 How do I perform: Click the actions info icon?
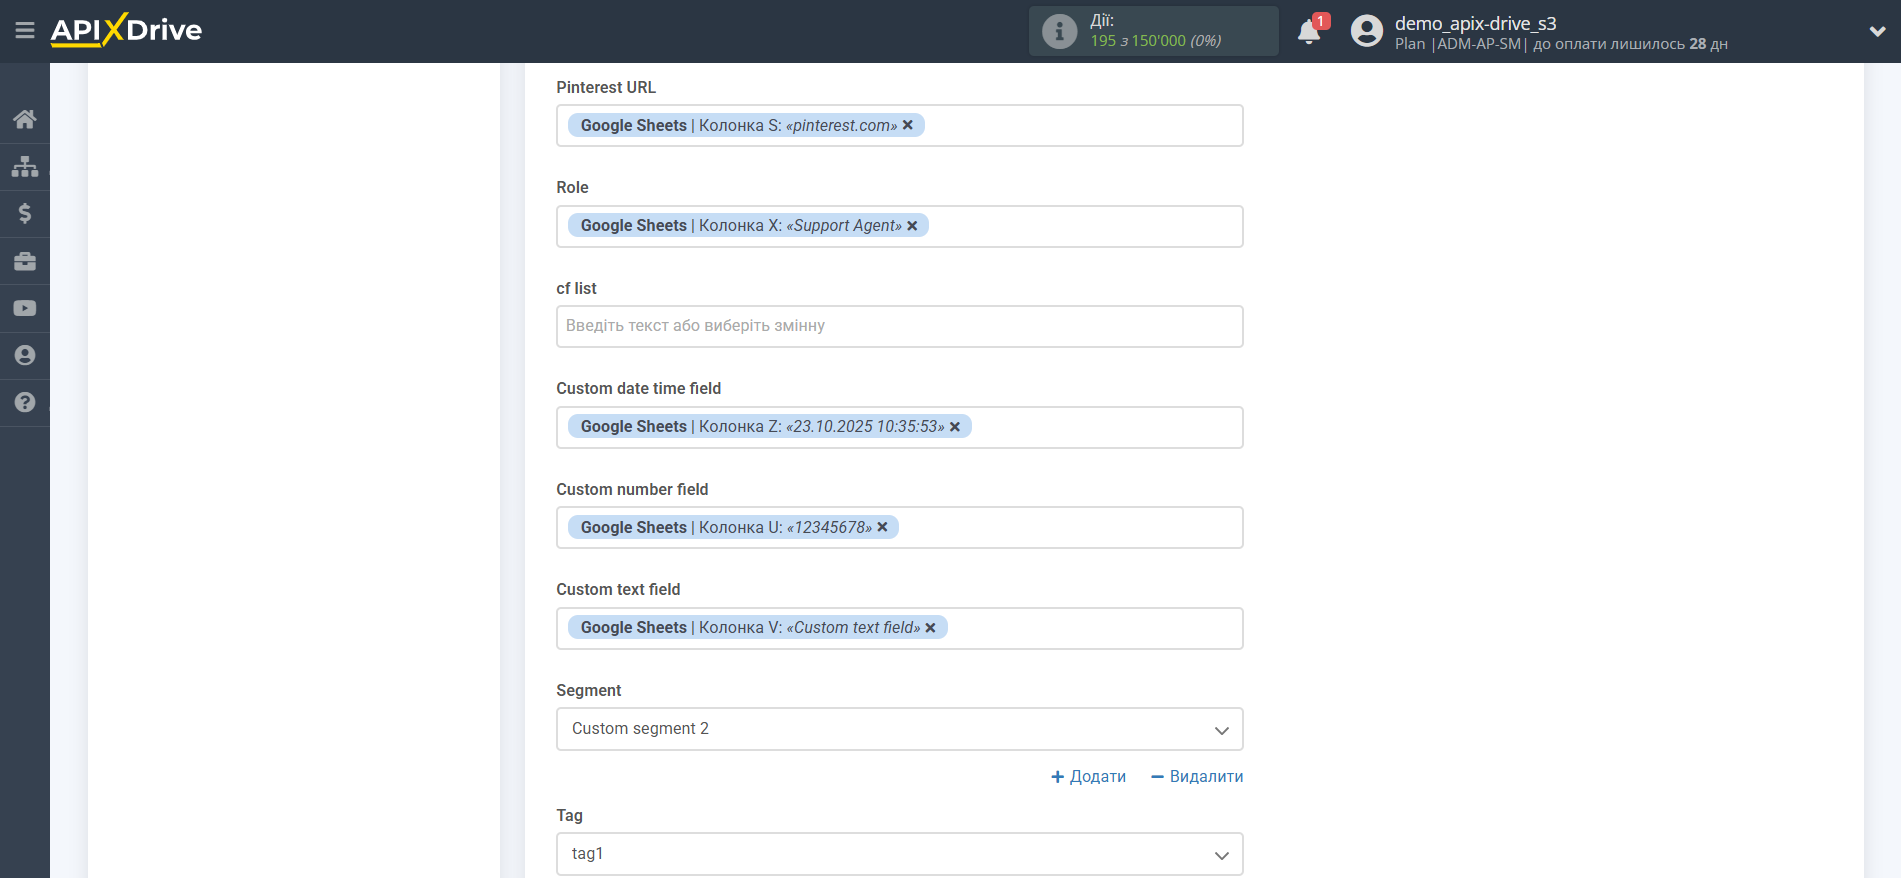point(1059,31)
